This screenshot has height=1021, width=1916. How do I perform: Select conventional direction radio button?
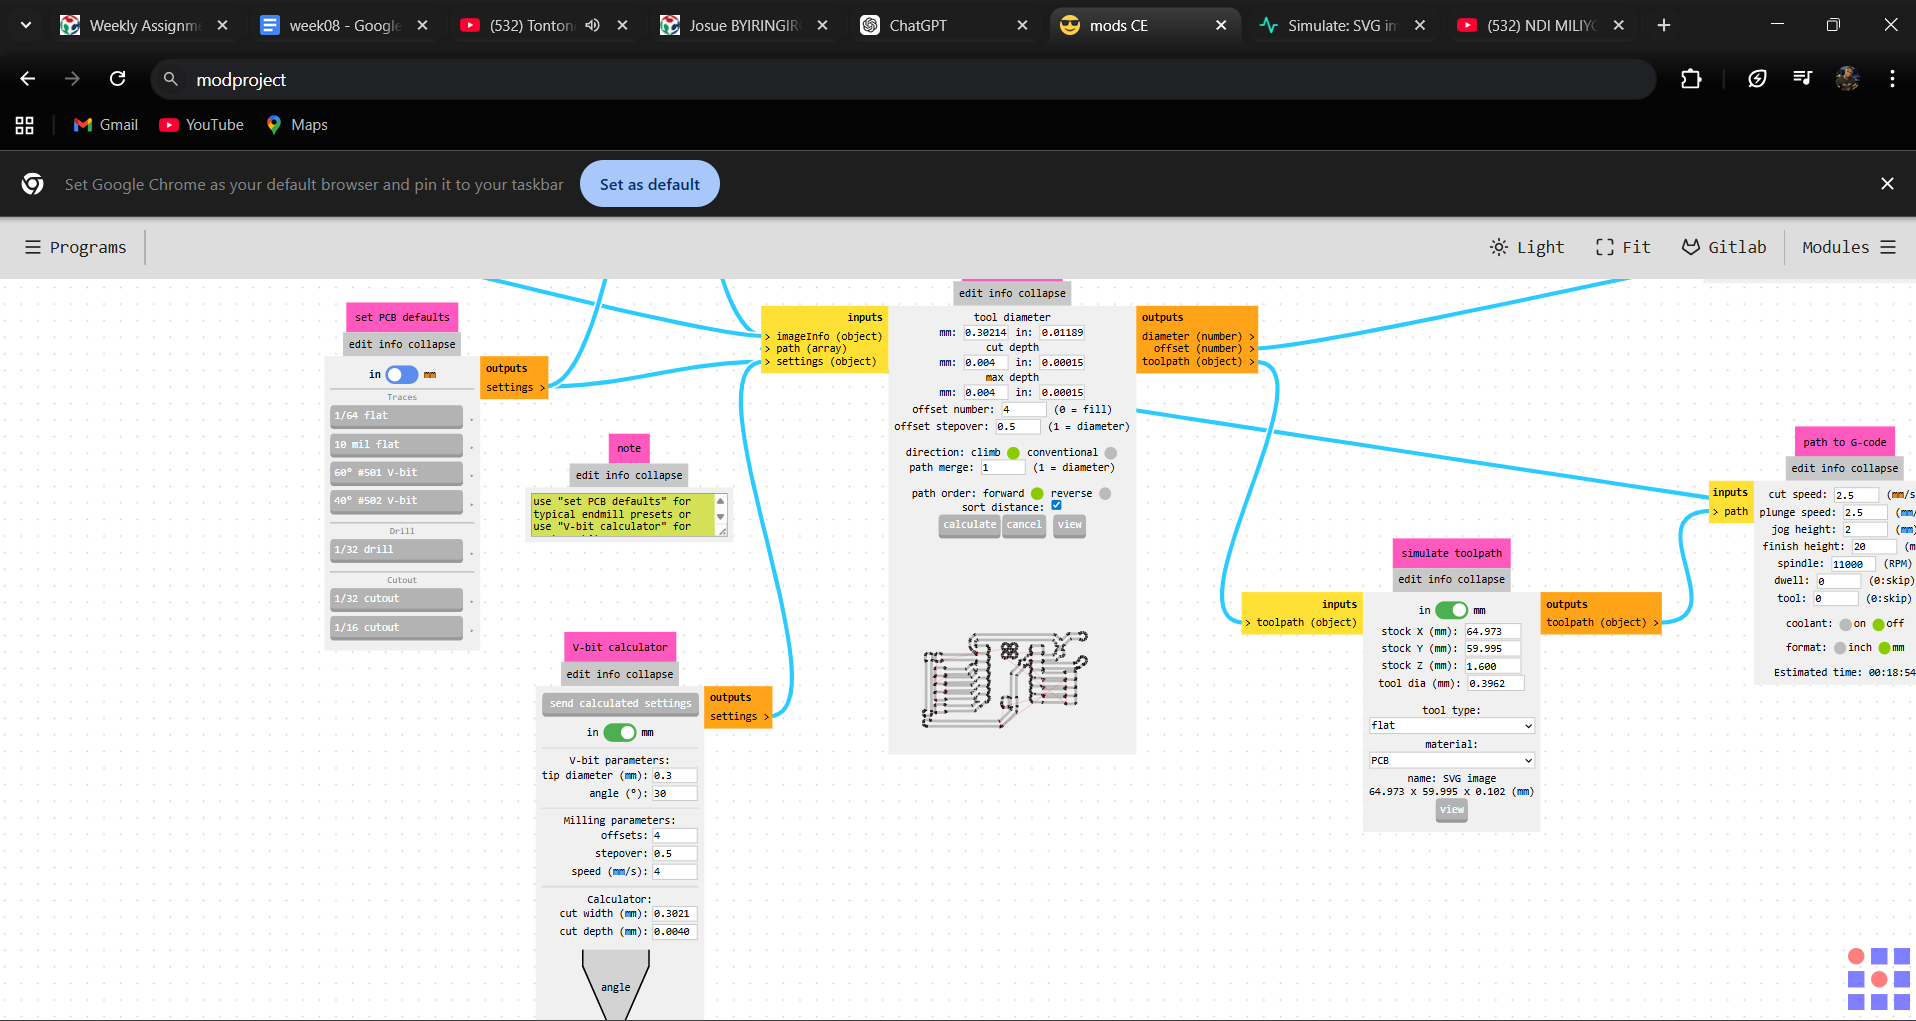pos(1110,453)
